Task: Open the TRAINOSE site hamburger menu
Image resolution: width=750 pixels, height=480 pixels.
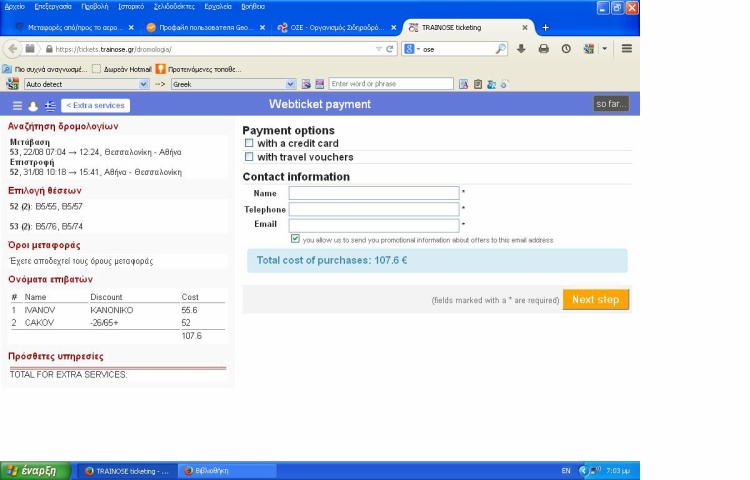Action: [x=17, y=106]
